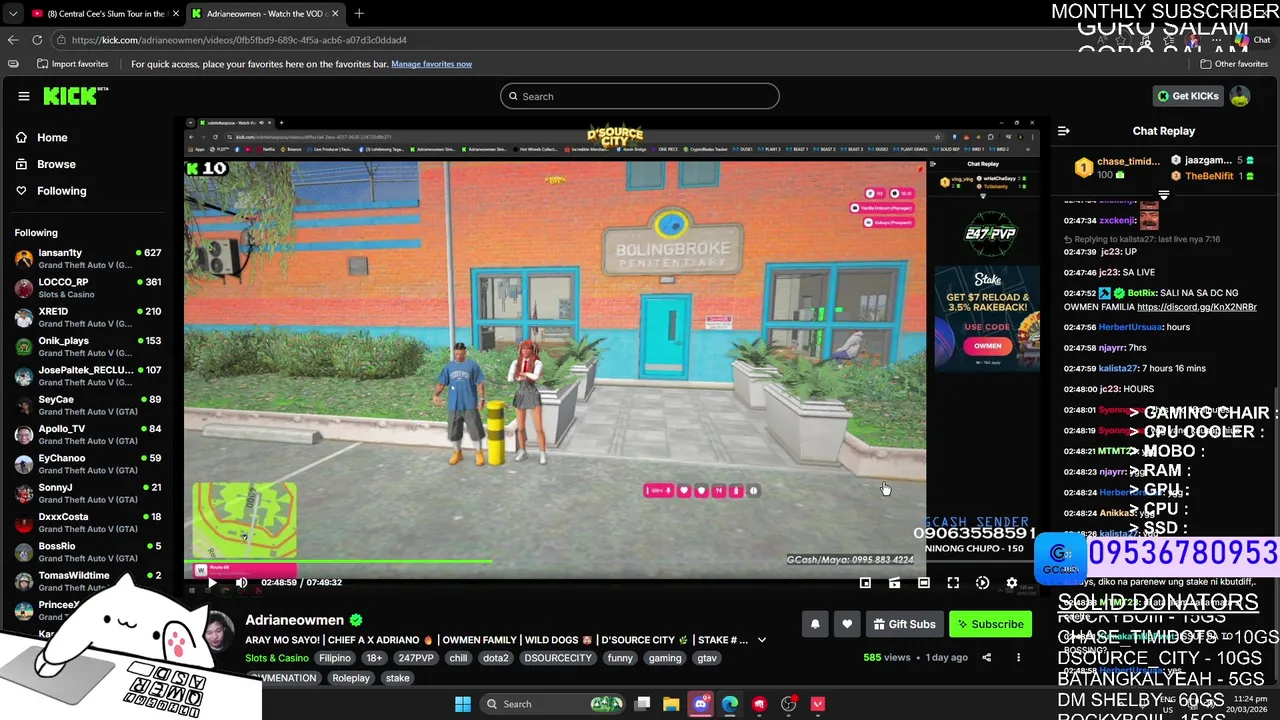Focus the Kick search field

pos(640,96)
